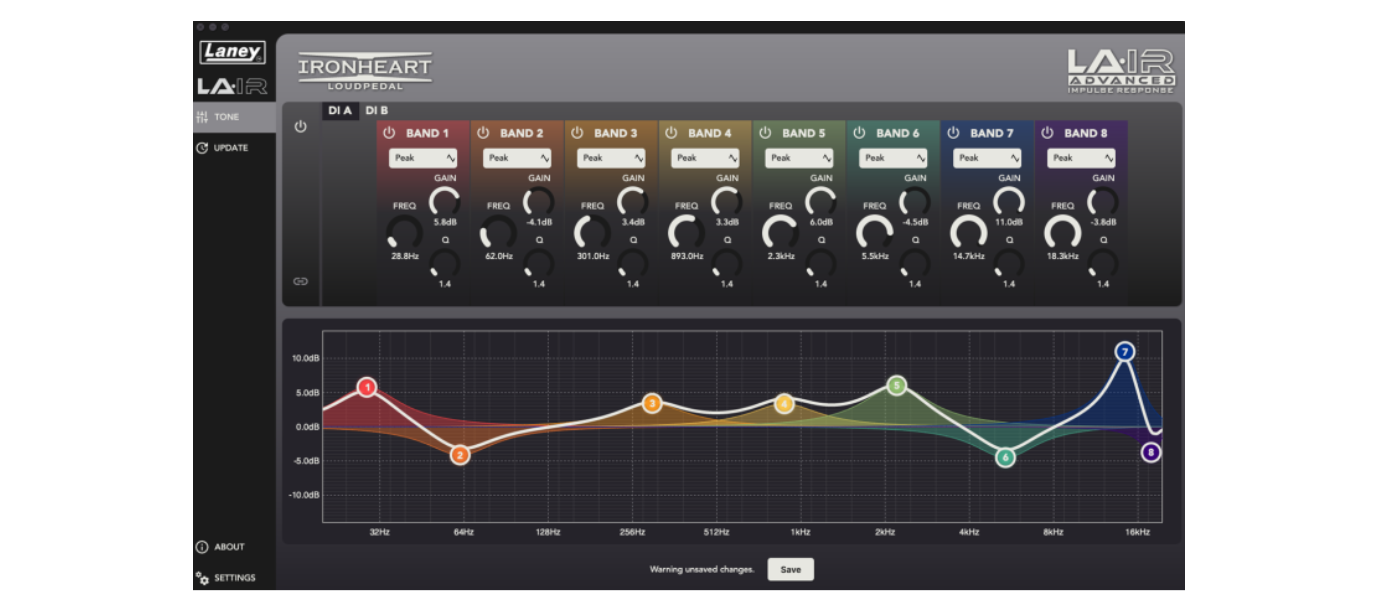Toggle Band 8 power button
This screenshot has height=600, width=1400.
pos(1047,133)
